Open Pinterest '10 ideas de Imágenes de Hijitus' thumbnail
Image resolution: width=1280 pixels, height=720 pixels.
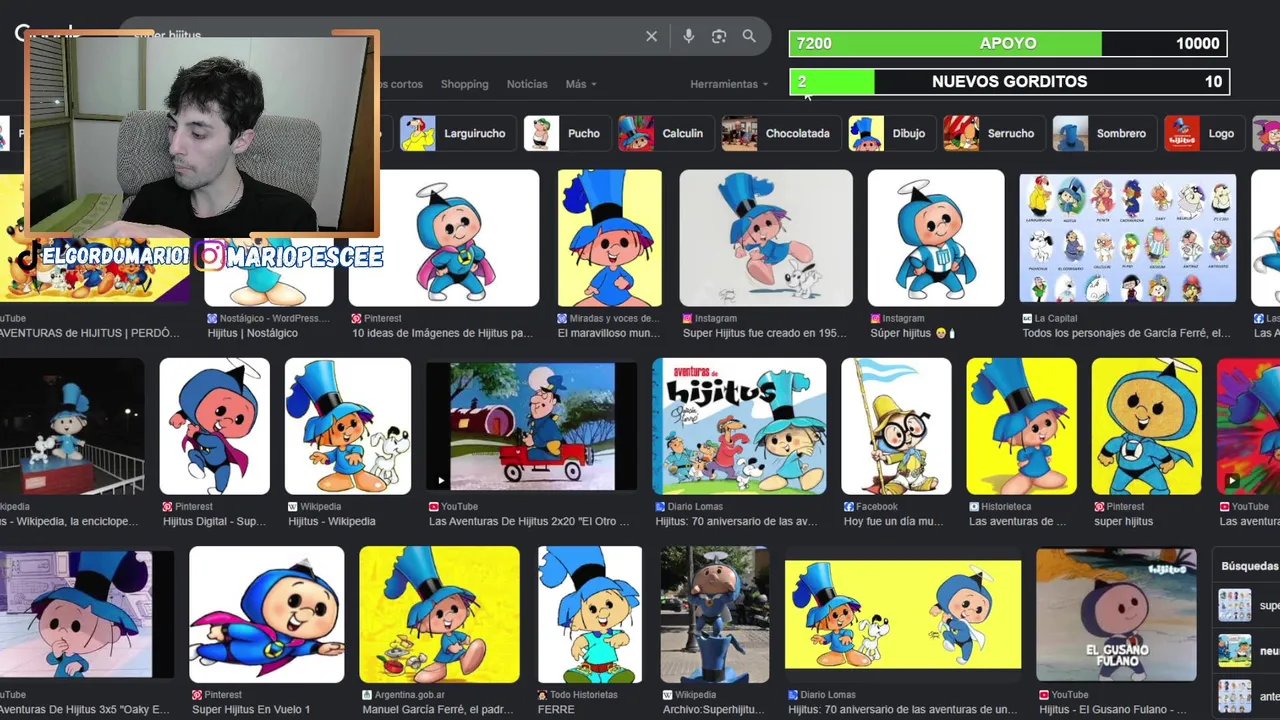pyautogui.click(x=443, y=238)
